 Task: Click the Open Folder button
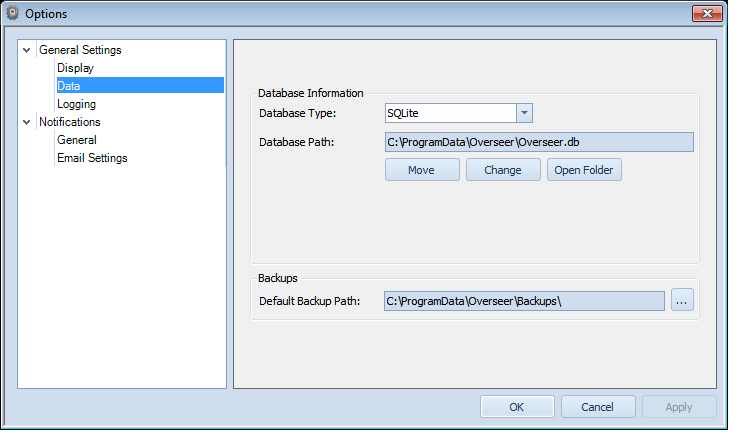(584, 170)
